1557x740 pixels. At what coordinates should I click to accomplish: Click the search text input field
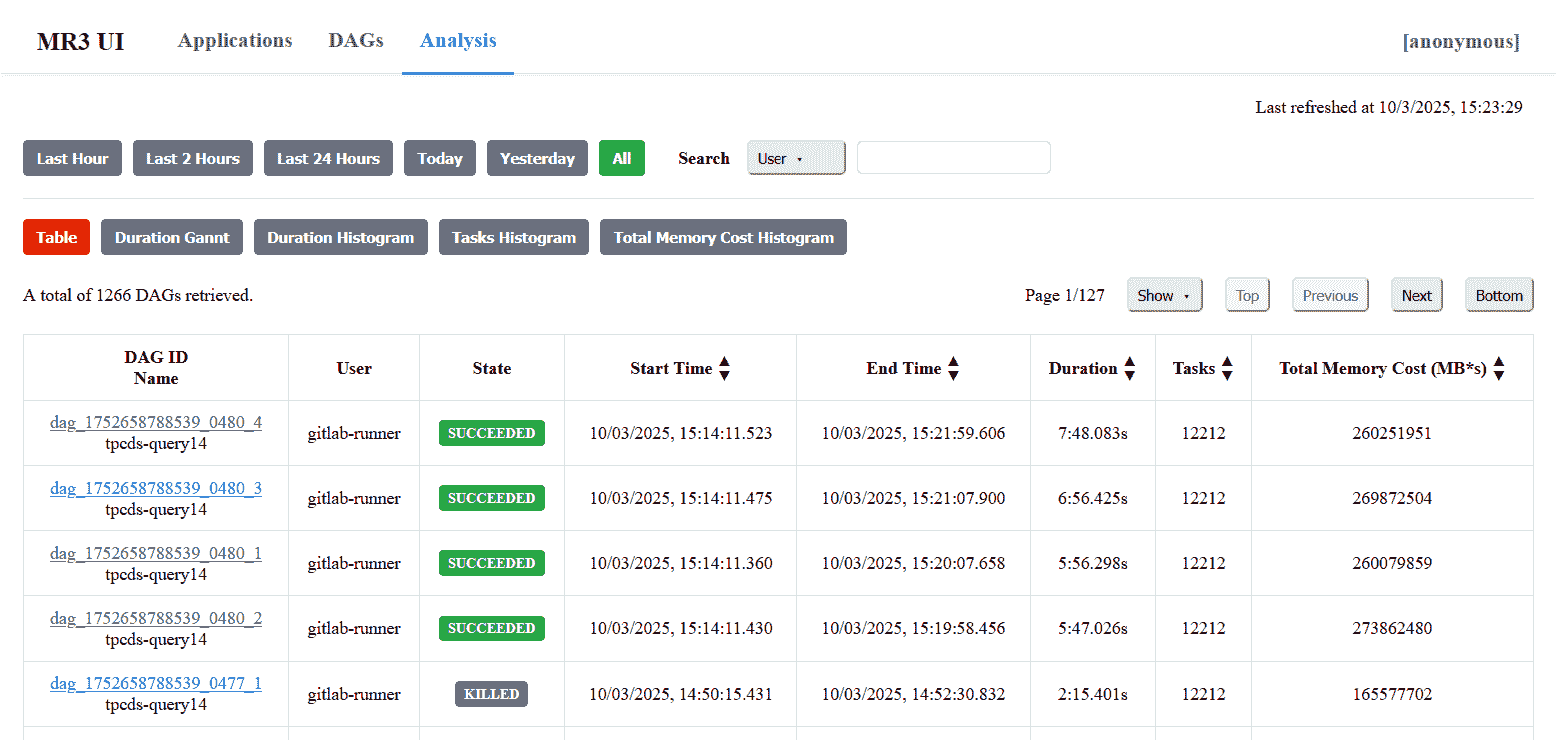click(953, 158)
